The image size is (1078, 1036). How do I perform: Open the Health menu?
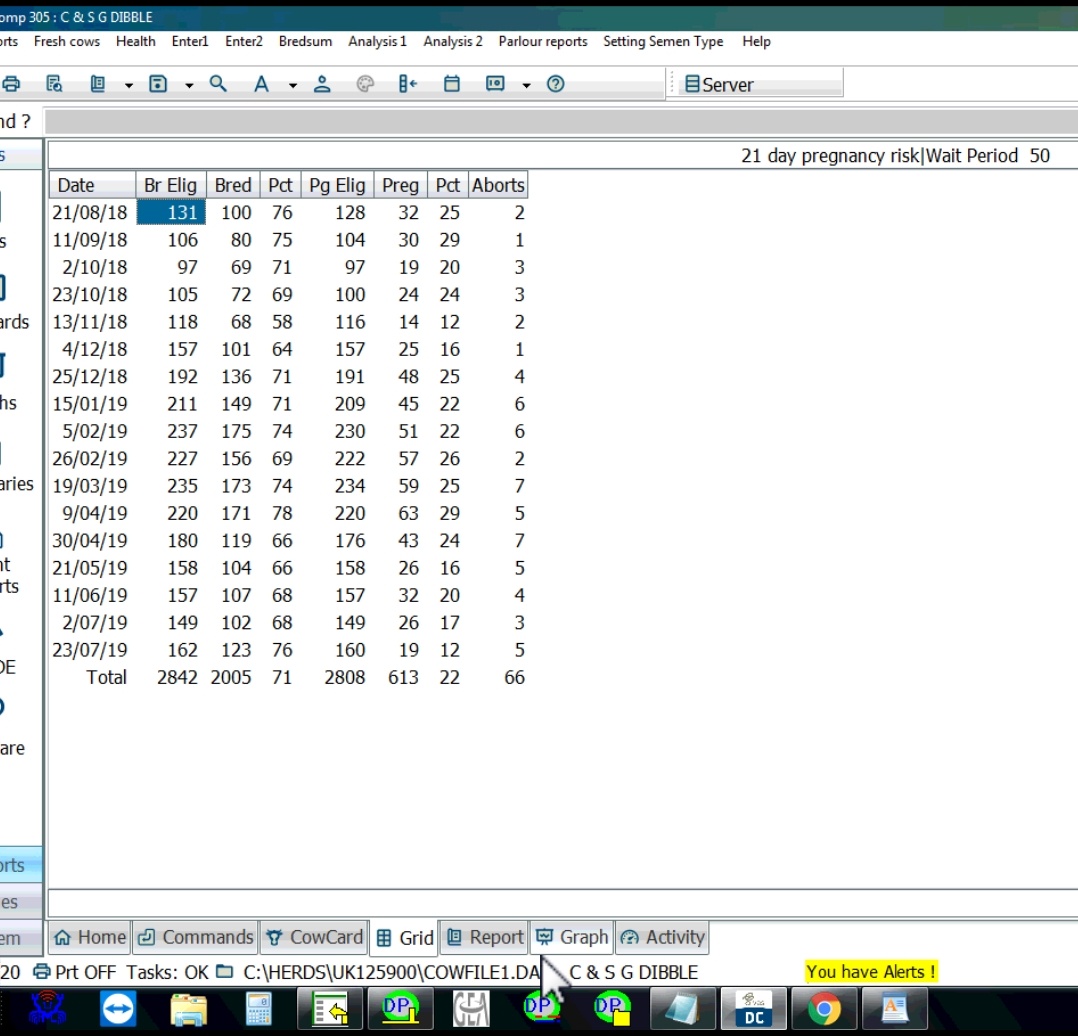(x=135, y=41)
